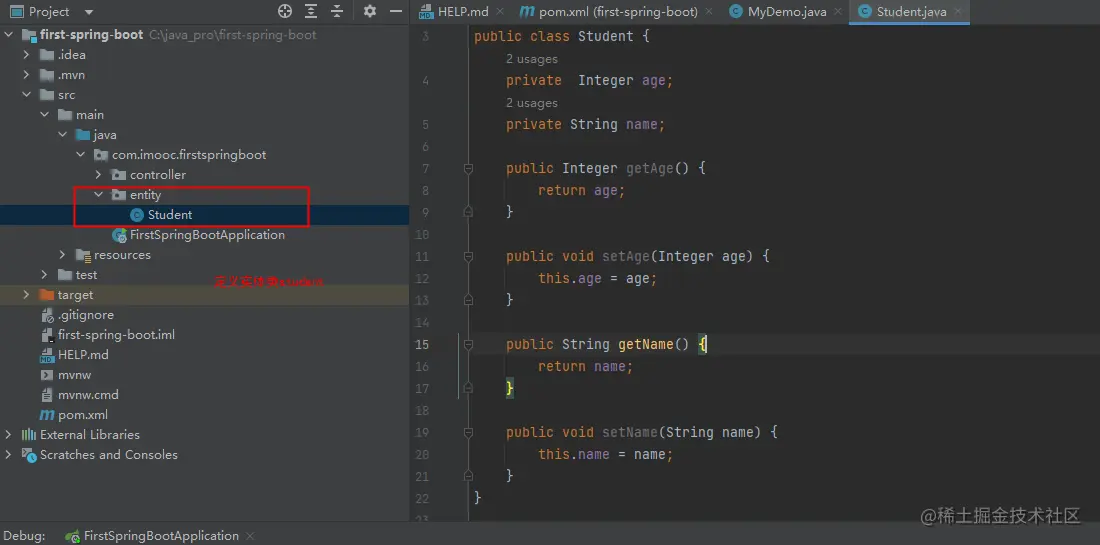Fold the setName method at line 19

468,432
